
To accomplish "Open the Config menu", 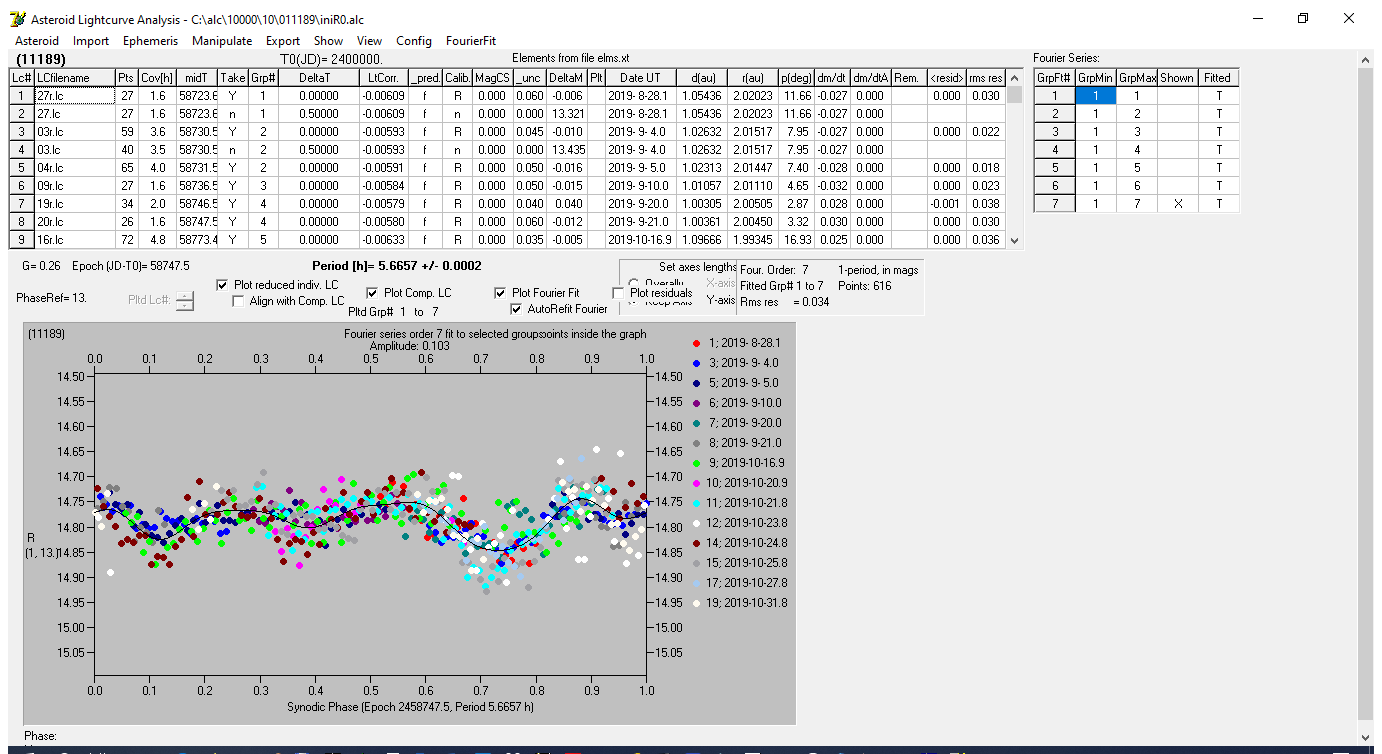I will (x=414, y=41).
